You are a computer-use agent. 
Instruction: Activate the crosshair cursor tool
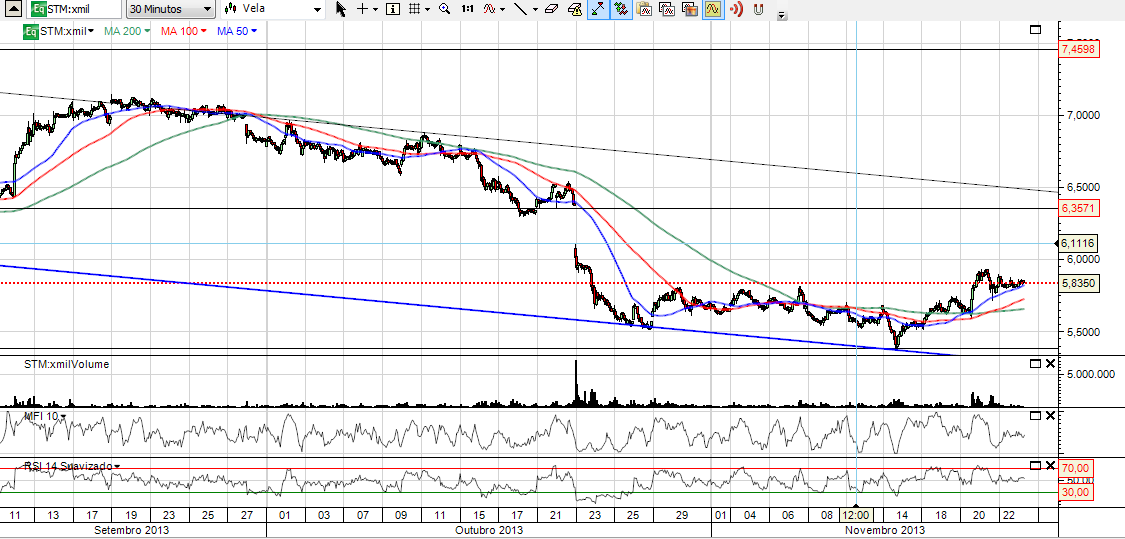click(362, 9)
